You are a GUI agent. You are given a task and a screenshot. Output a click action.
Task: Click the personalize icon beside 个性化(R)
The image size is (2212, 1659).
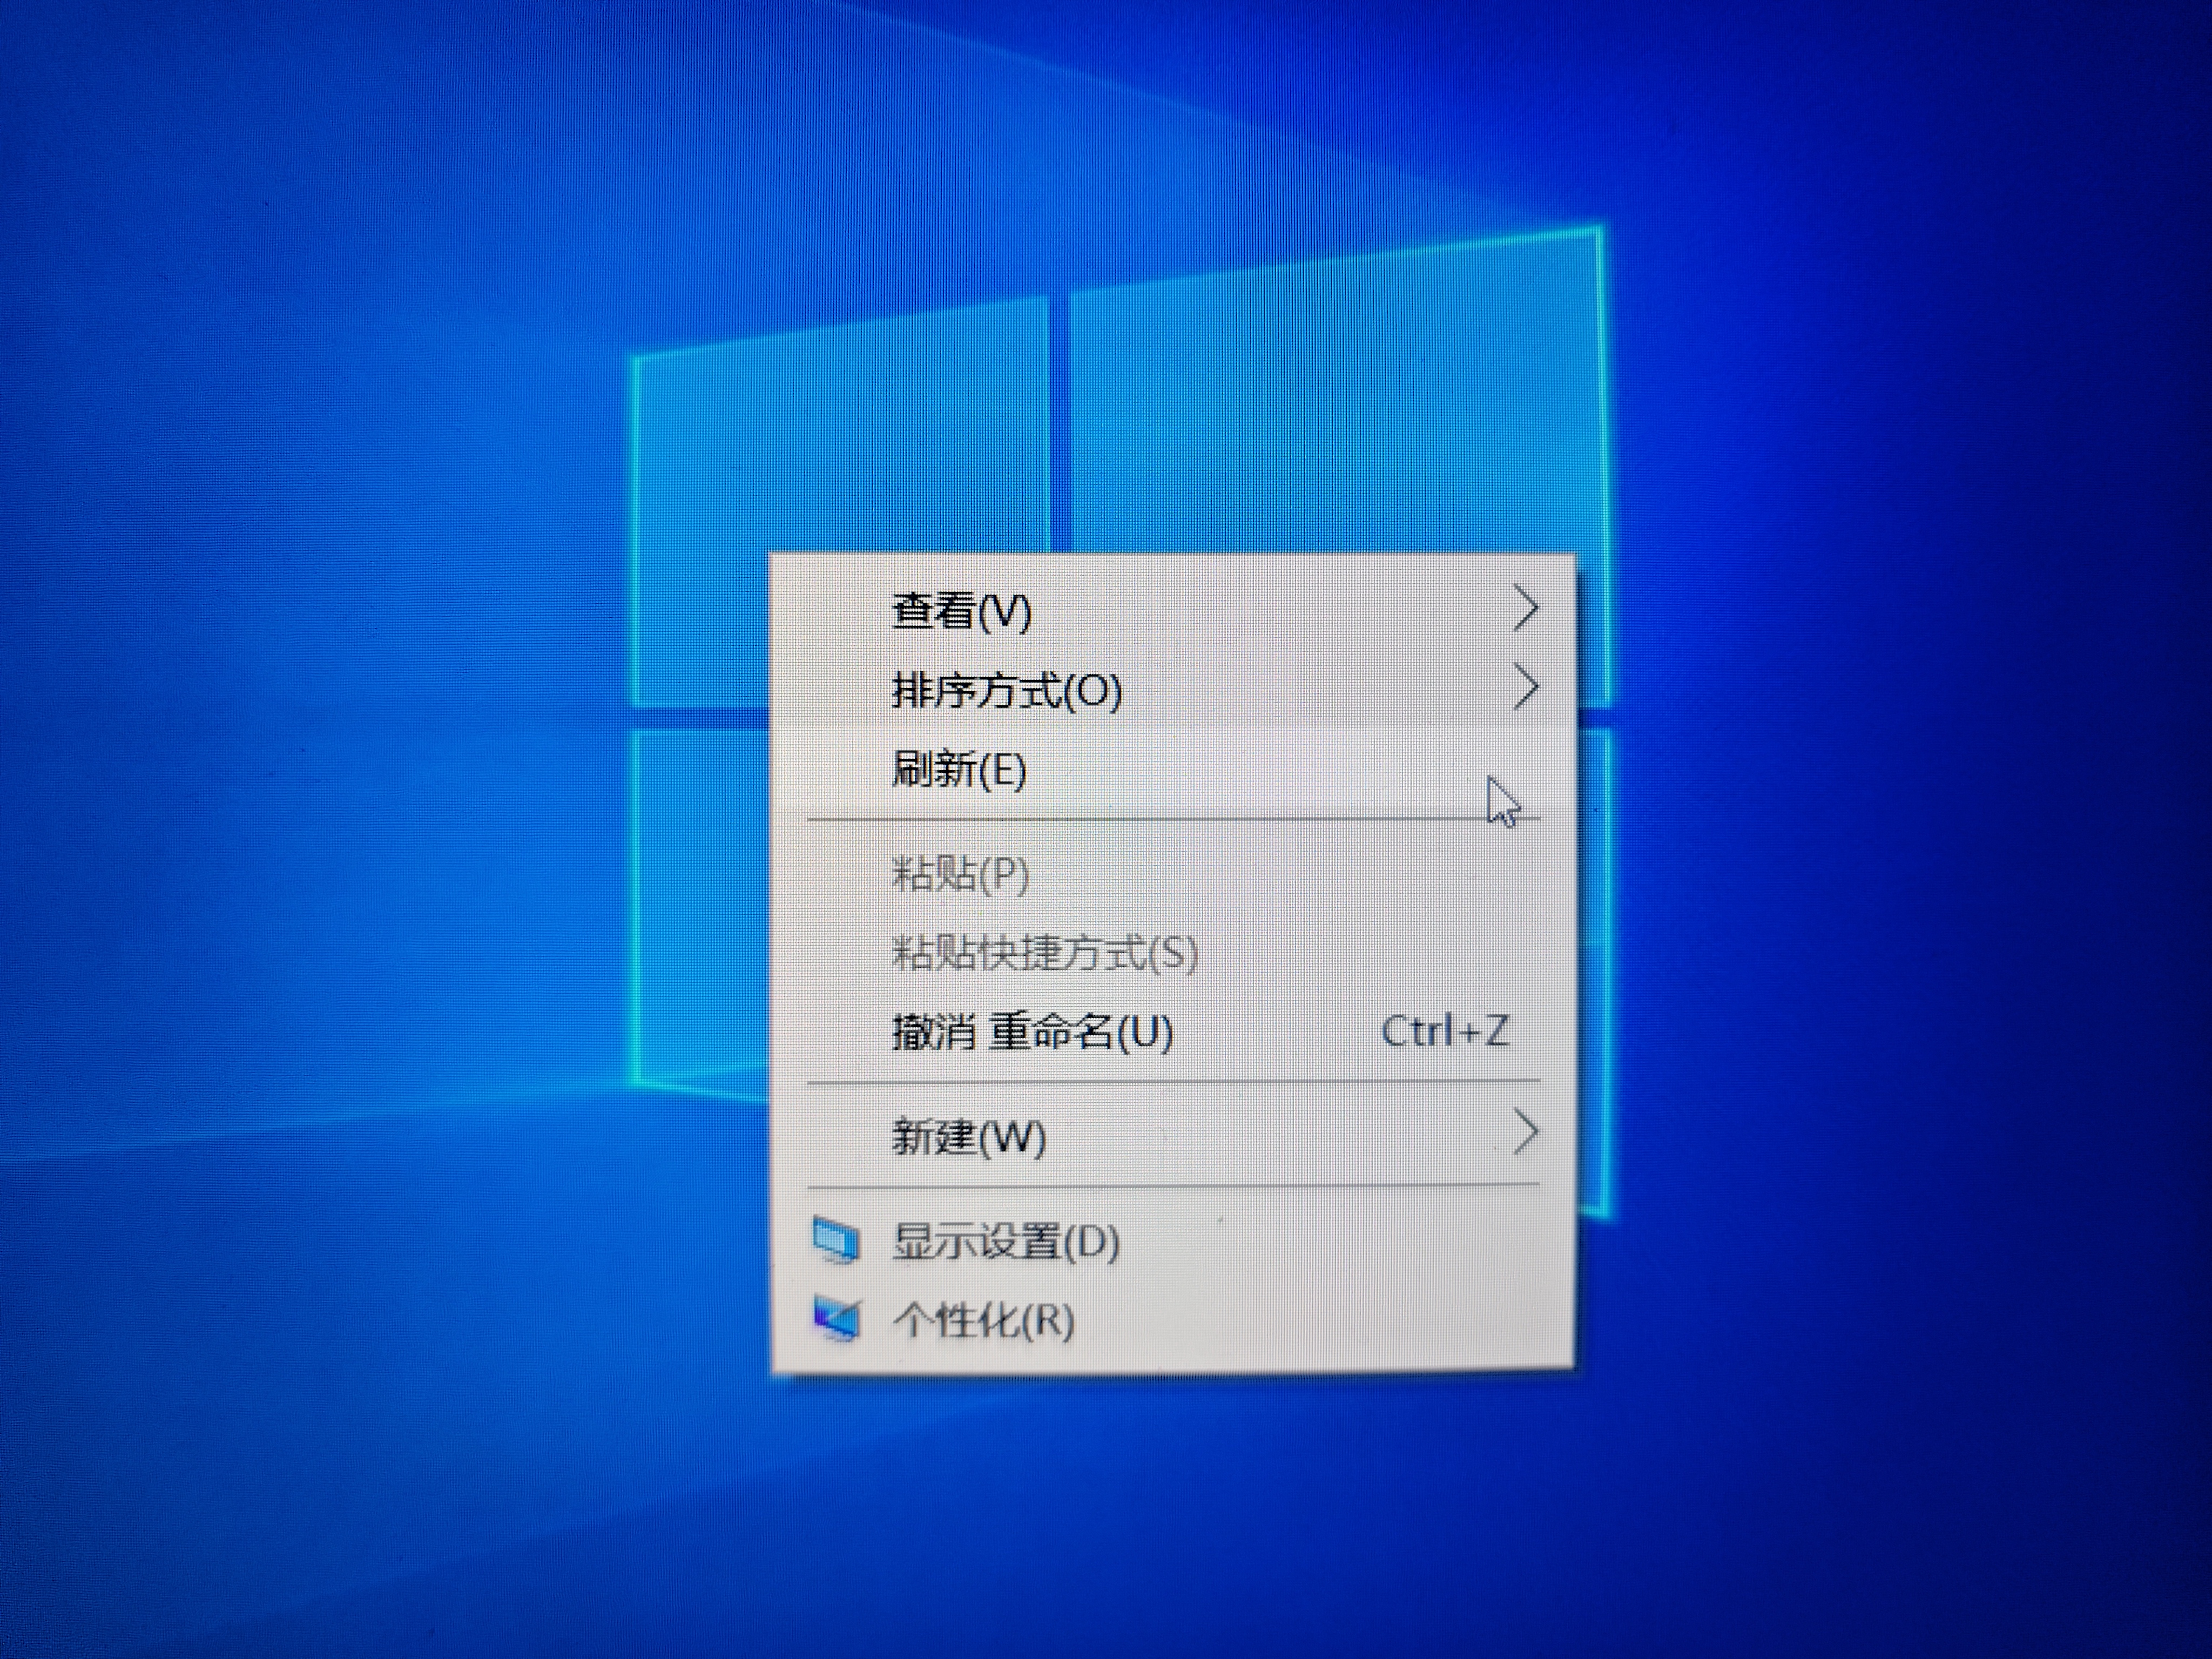(x=836, y=1319)
